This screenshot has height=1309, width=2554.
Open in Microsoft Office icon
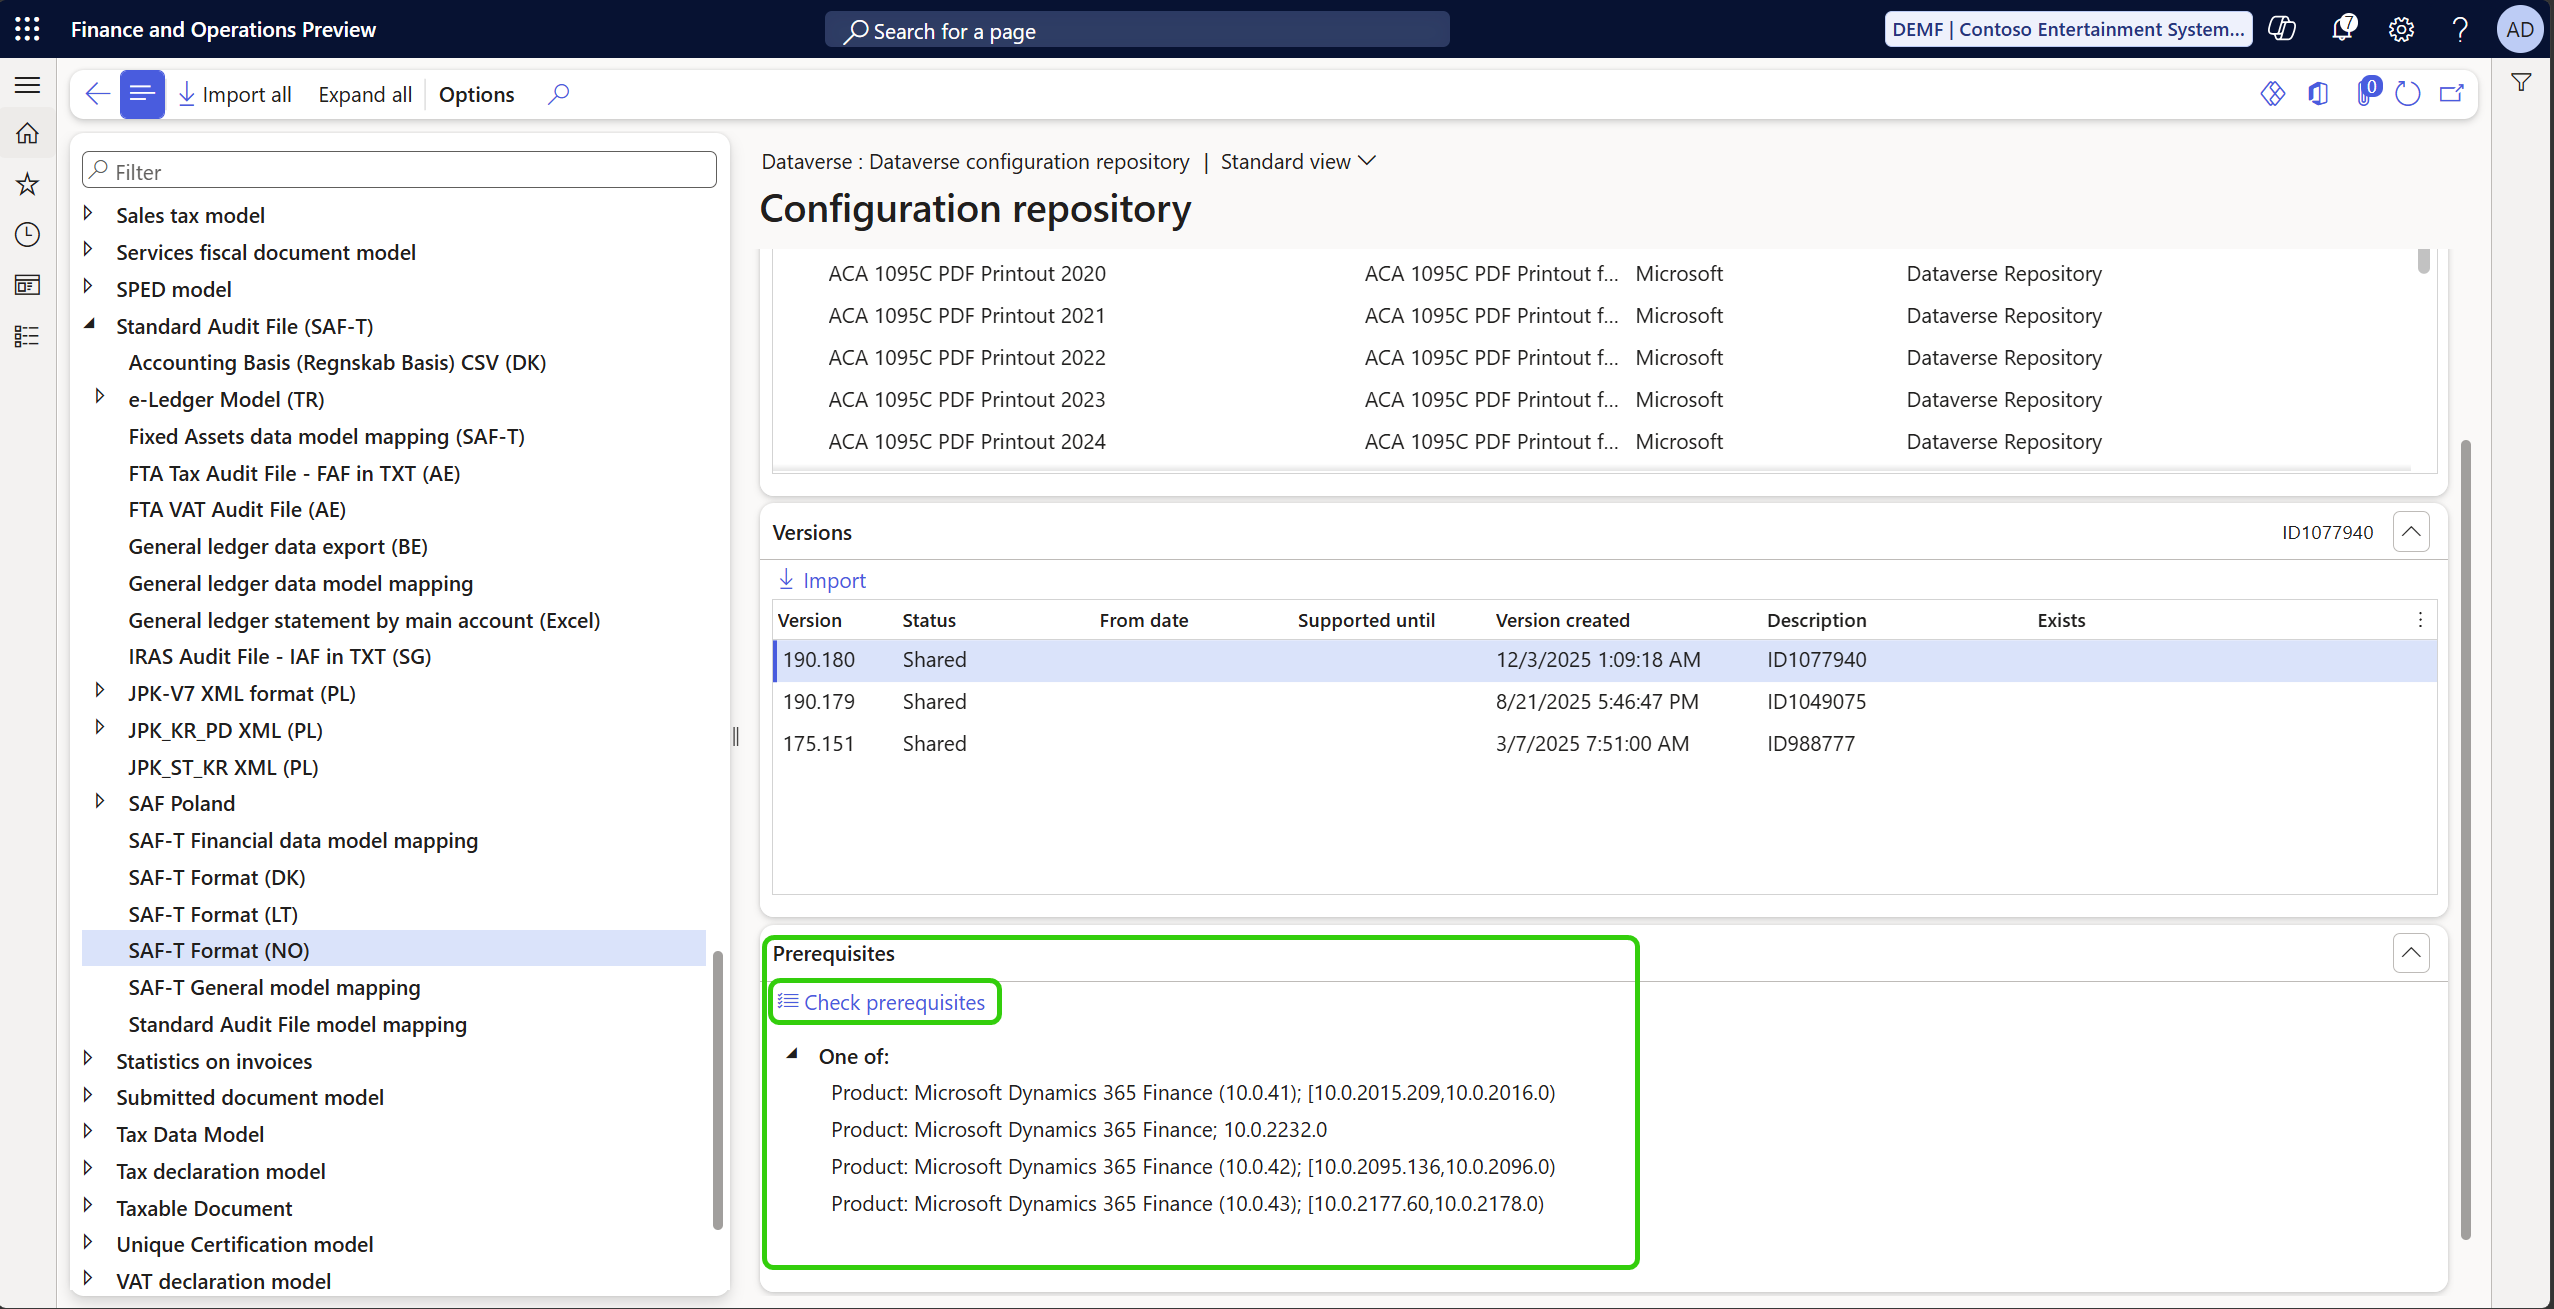(x=2318, y=94)
